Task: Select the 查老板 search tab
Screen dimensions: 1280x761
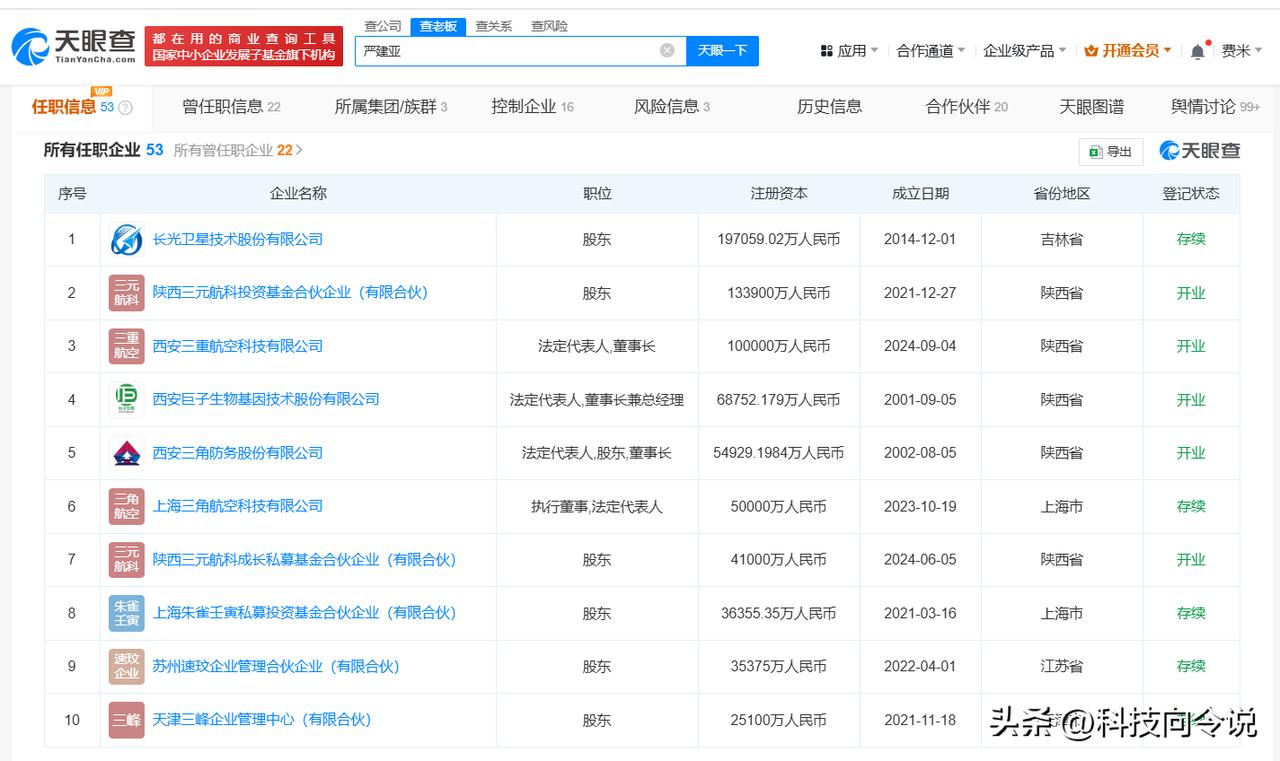Action: pyautogui.click(x=438, y=26)
